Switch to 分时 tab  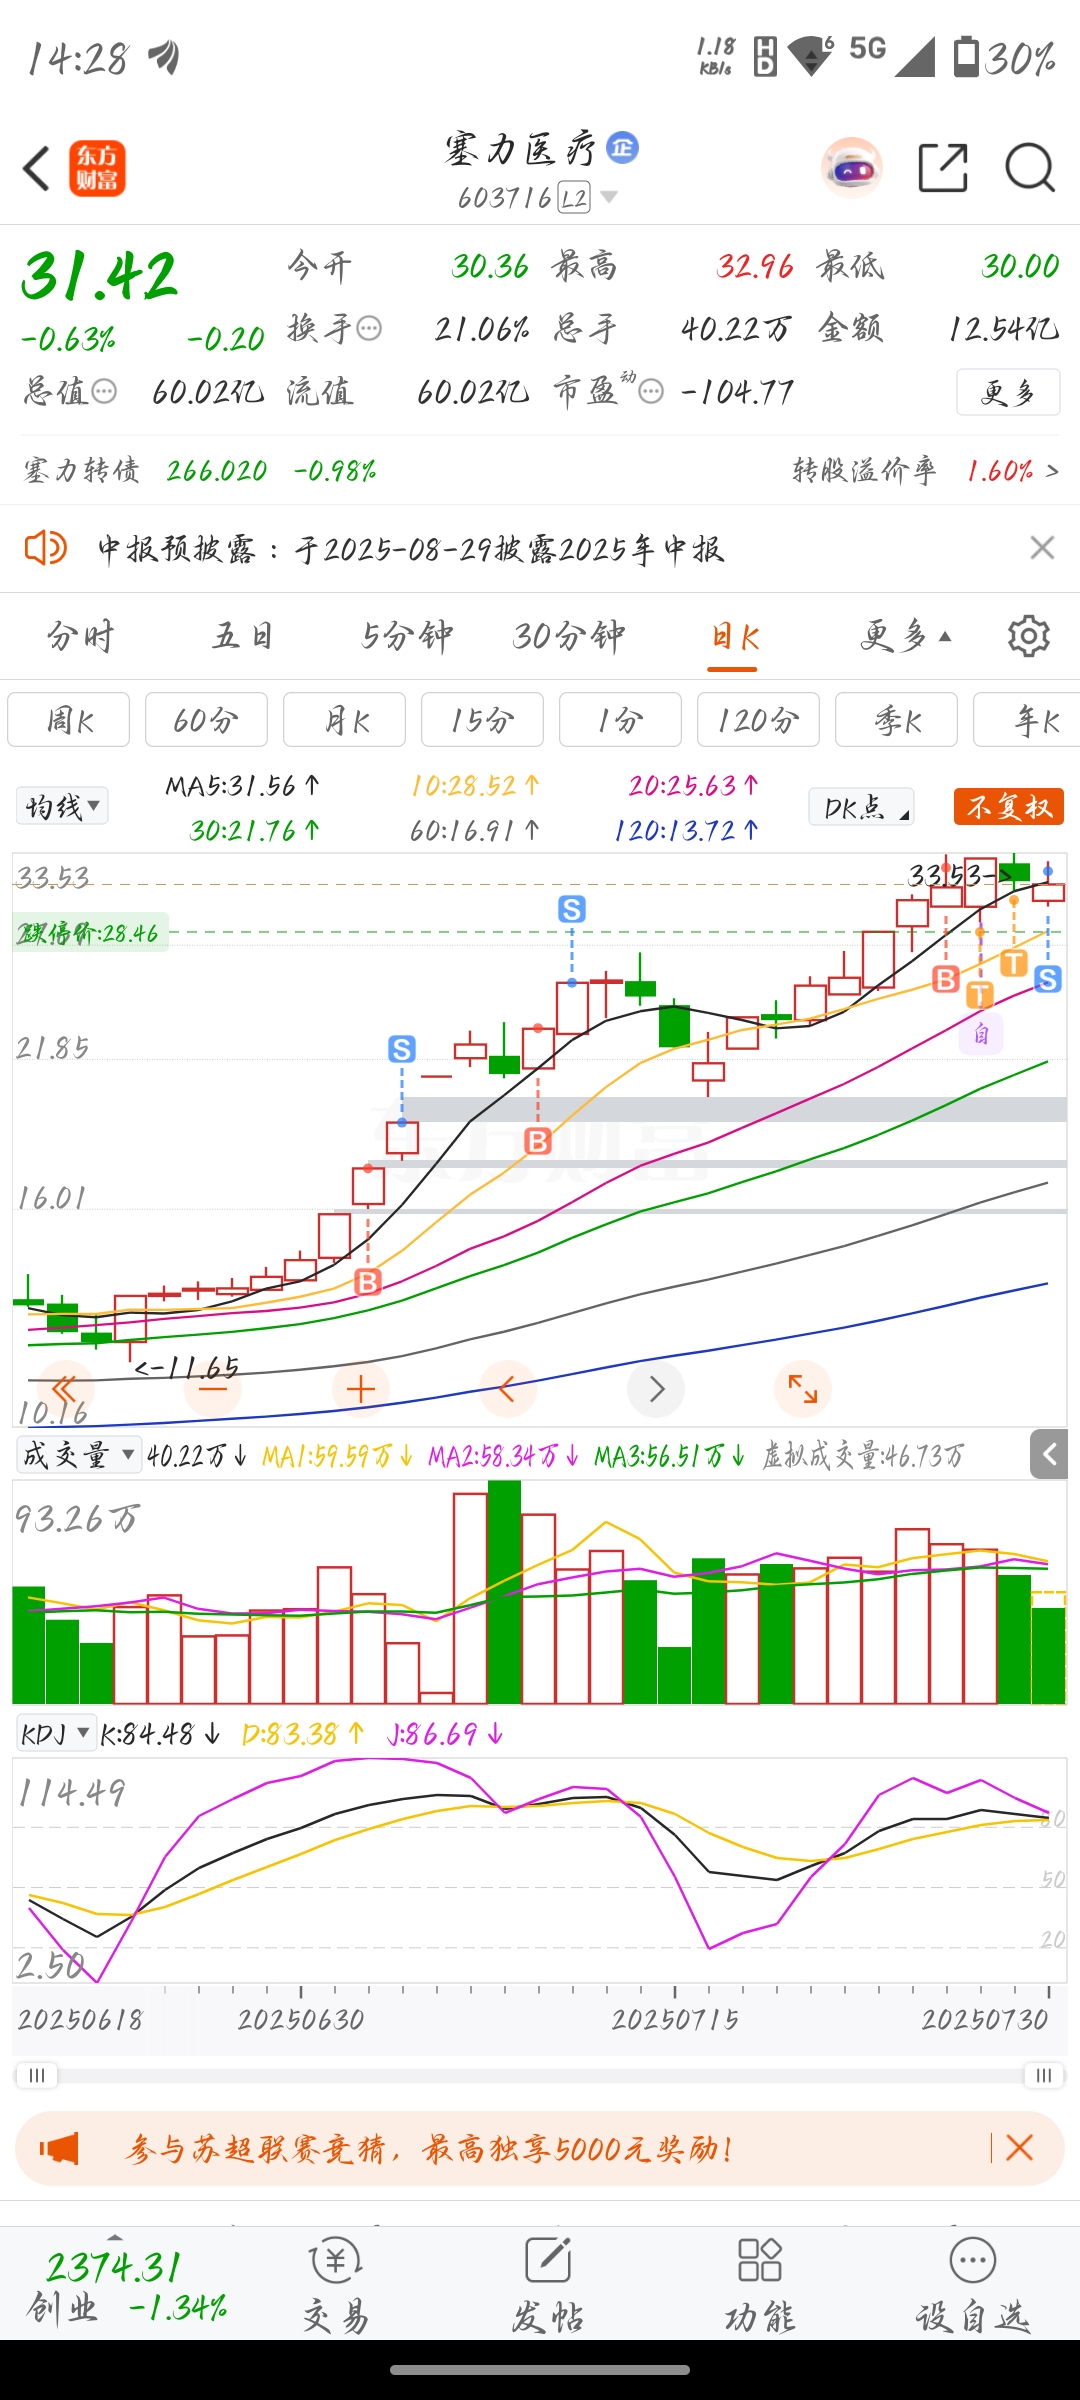click(x=81, y=636)
